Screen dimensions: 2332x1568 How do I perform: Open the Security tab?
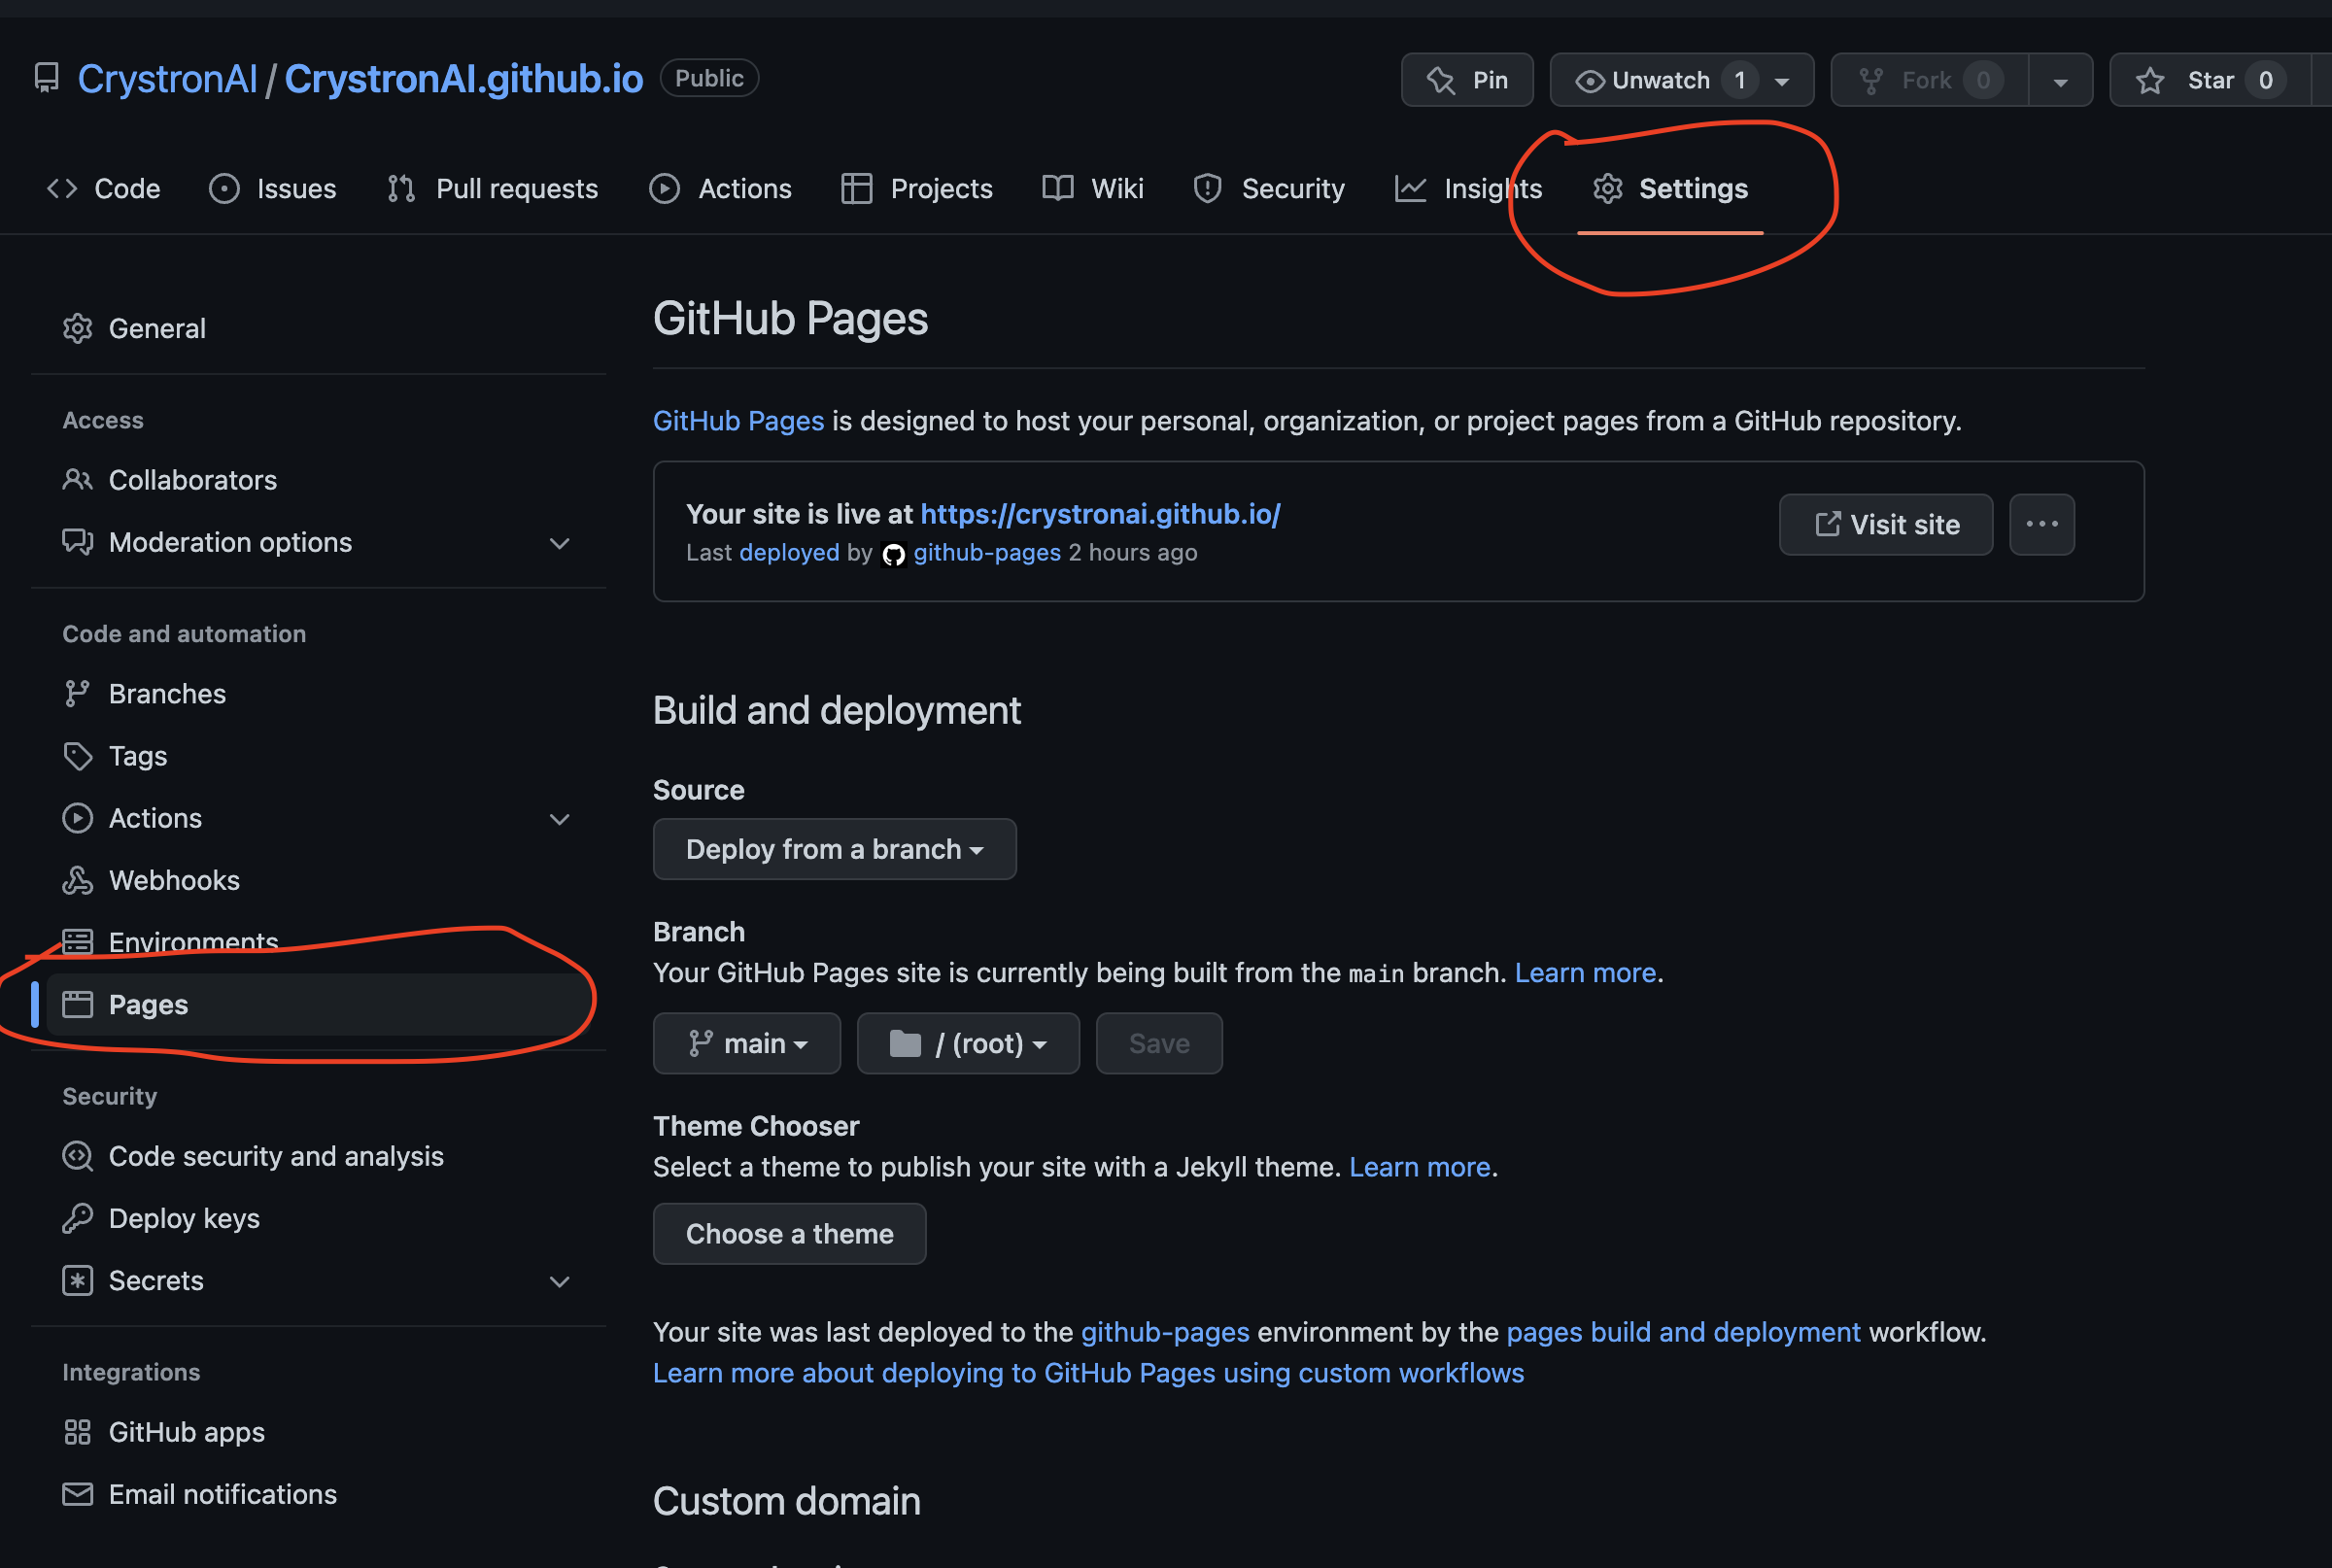(x=1269, y=188)
